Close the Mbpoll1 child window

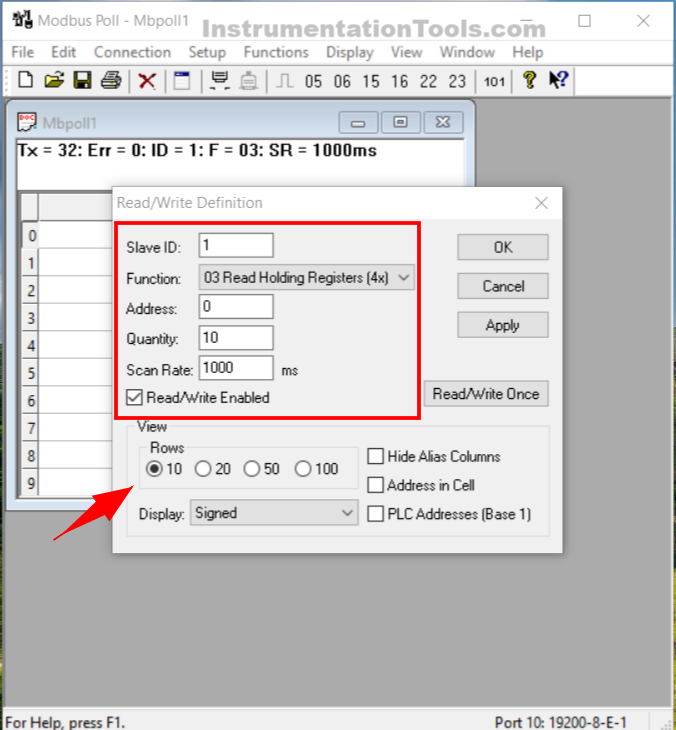pyautogui.click(x=443, y=122)
